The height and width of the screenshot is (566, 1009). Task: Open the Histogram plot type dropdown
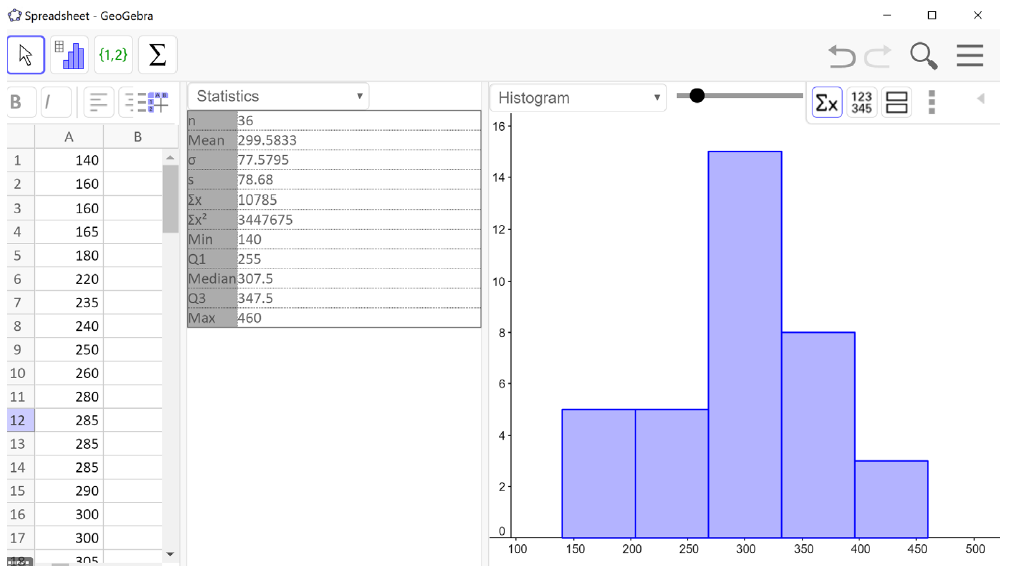578,98
